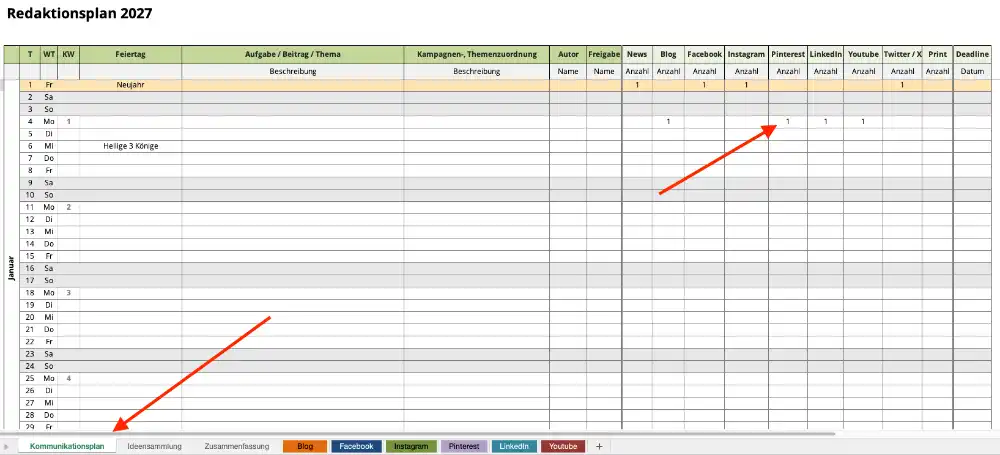Select the Youtube count on day 4

(x=864, y=121)
